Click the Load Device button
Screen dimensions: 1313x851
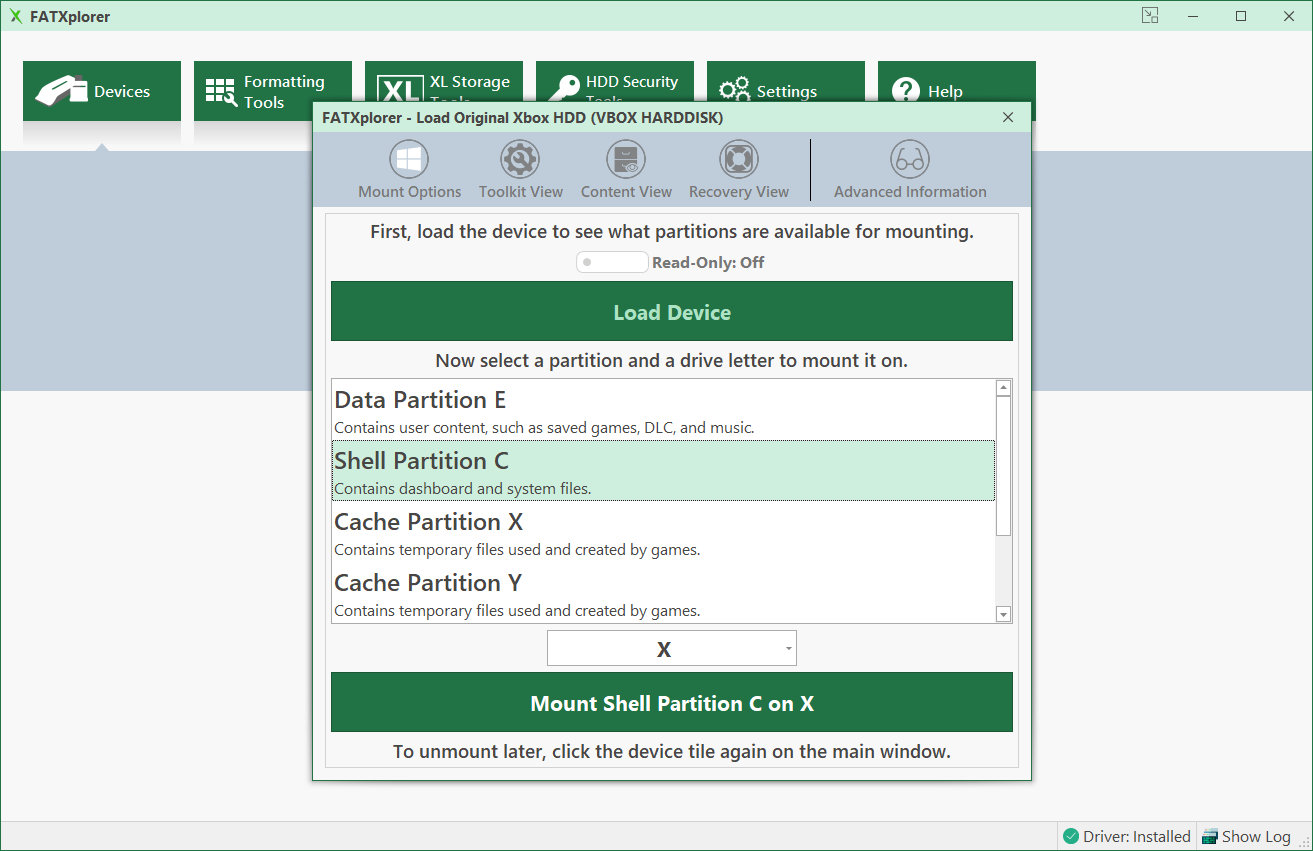(x=672, y=311)
